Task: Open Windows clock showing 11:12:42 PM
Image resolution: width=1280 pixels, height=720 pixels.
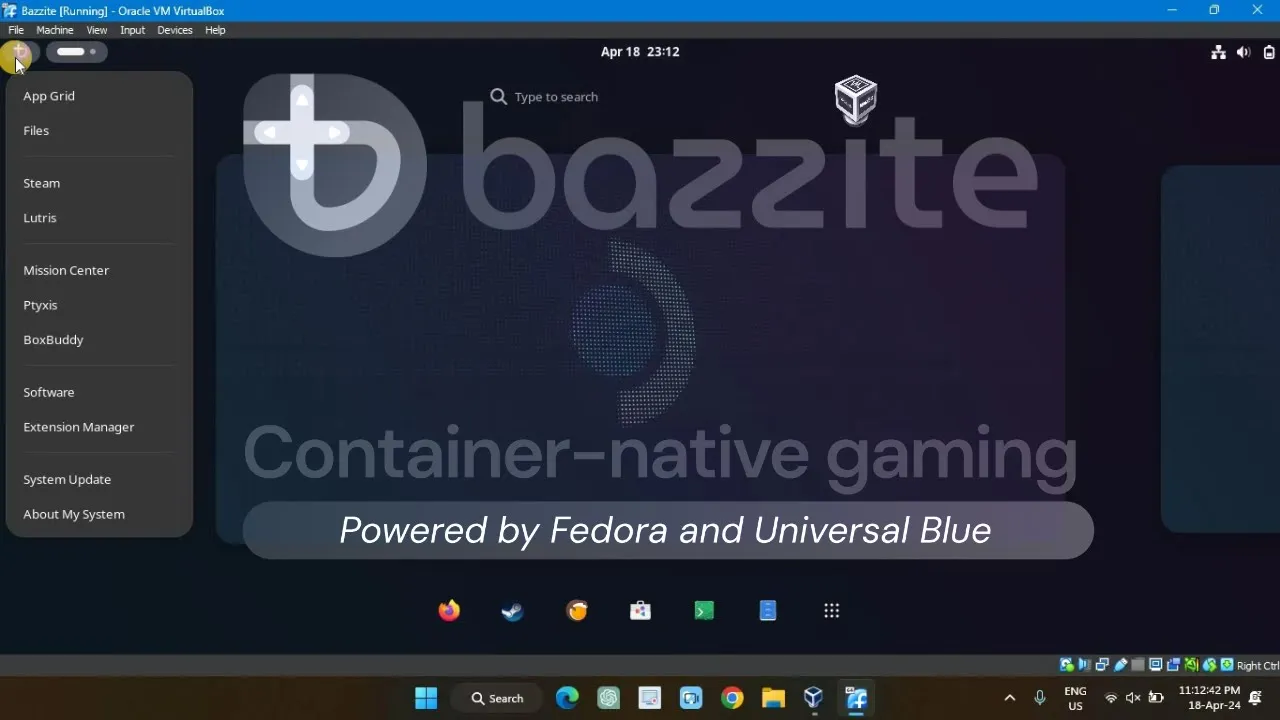Action: [x=1209, y=698]
